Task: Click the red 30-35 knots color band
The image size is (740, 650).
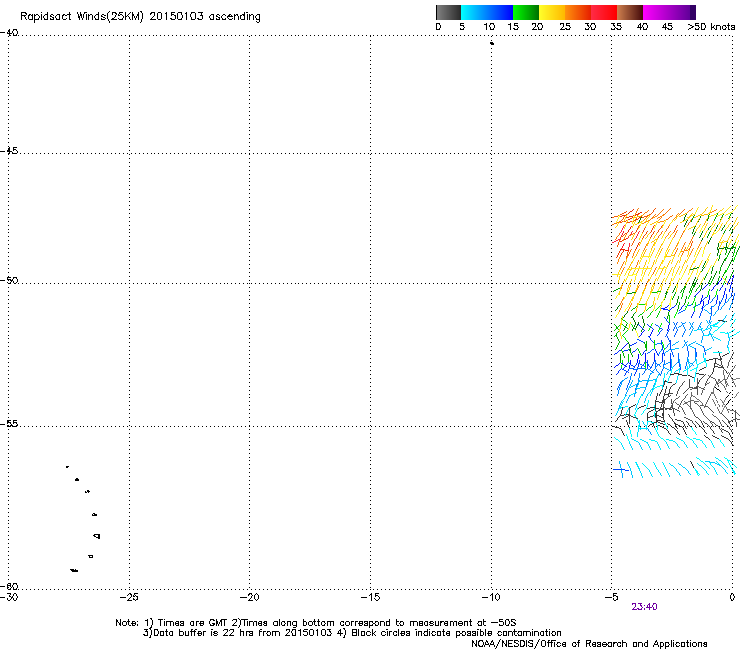Action: coord(604,12)
